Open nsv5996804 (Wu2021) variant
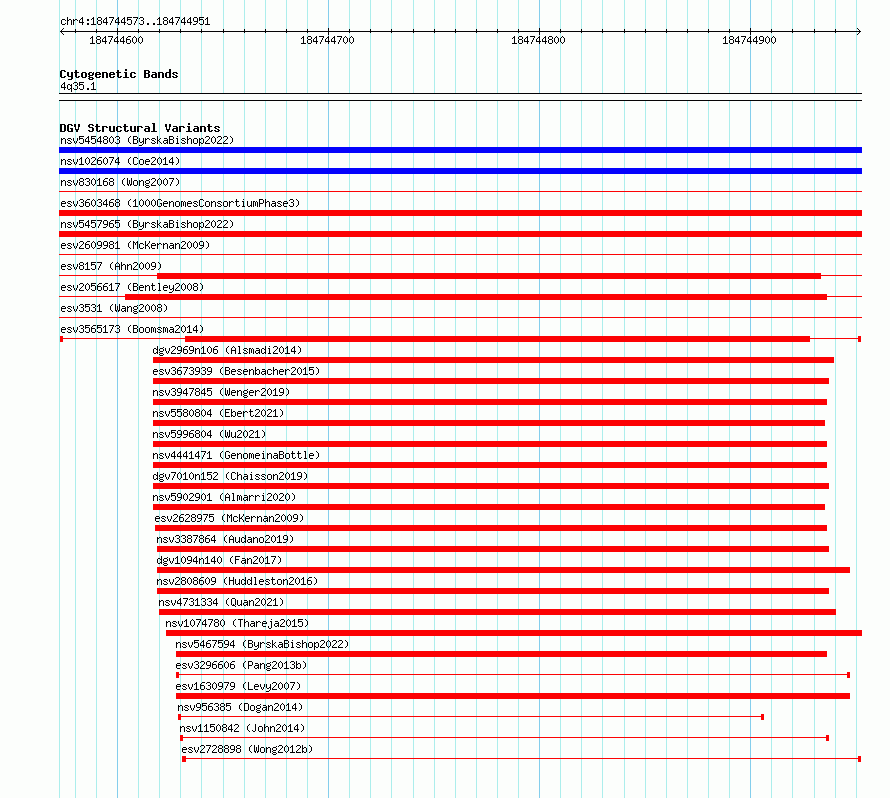The width and height of the screenshot is (890, 798). pyautogui.click(x=209, y=434)
